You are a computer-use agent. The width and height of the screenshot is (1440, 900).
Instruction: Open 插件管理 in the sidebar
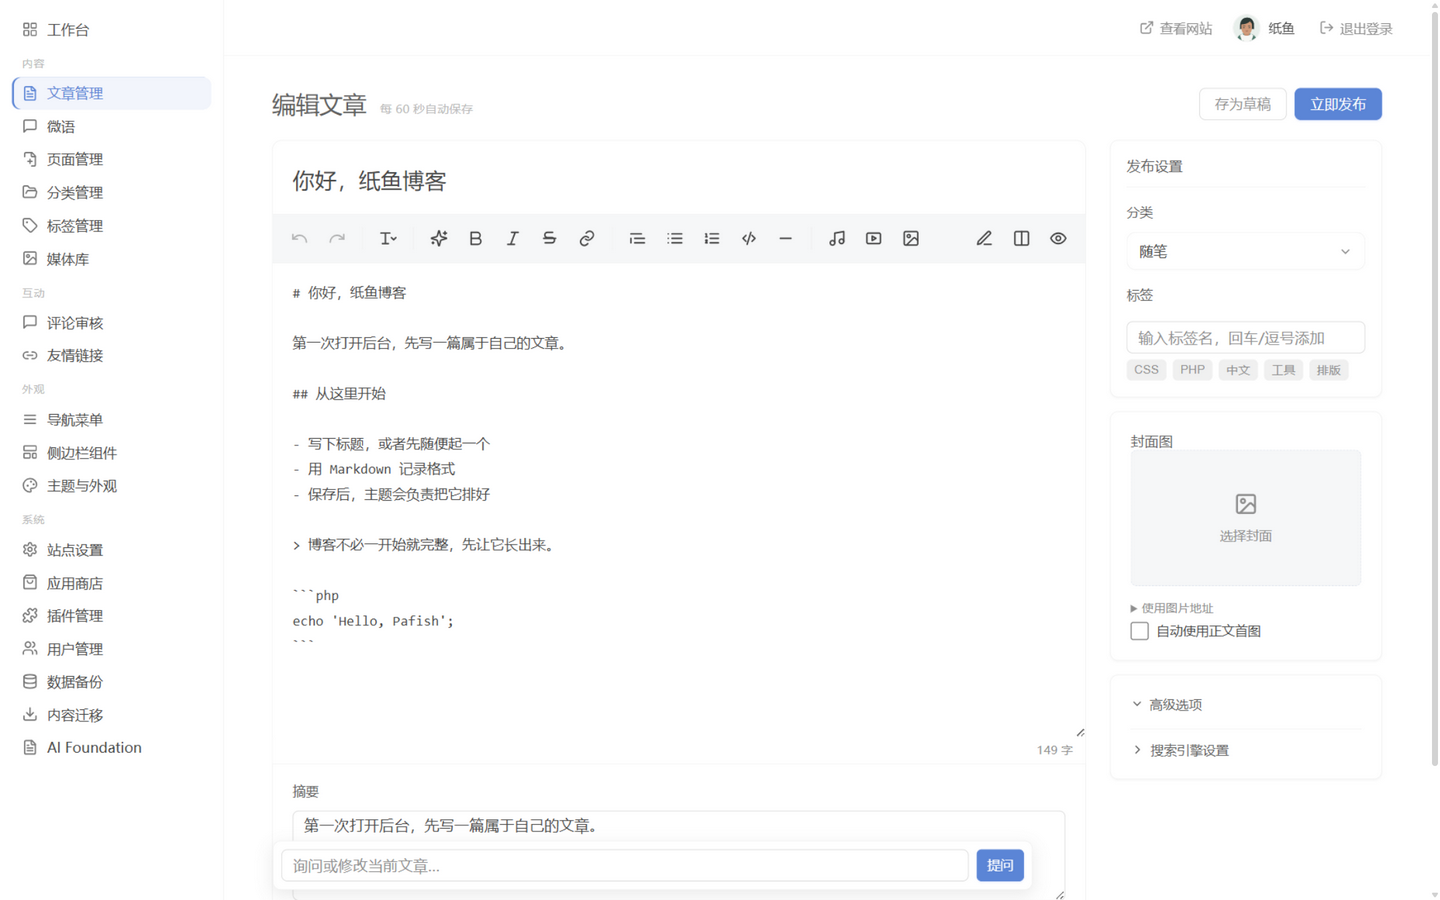(111, 616)
